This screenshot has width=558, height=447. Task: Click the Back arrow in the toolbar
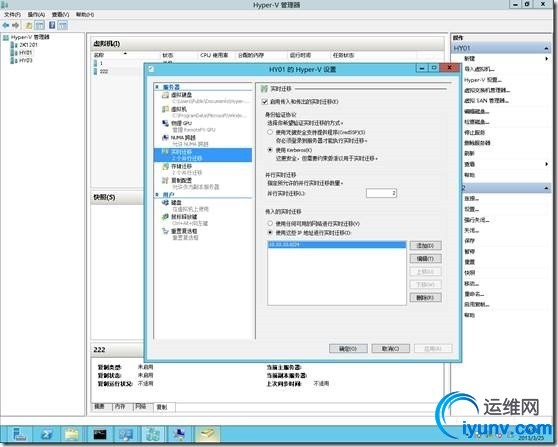5,25
